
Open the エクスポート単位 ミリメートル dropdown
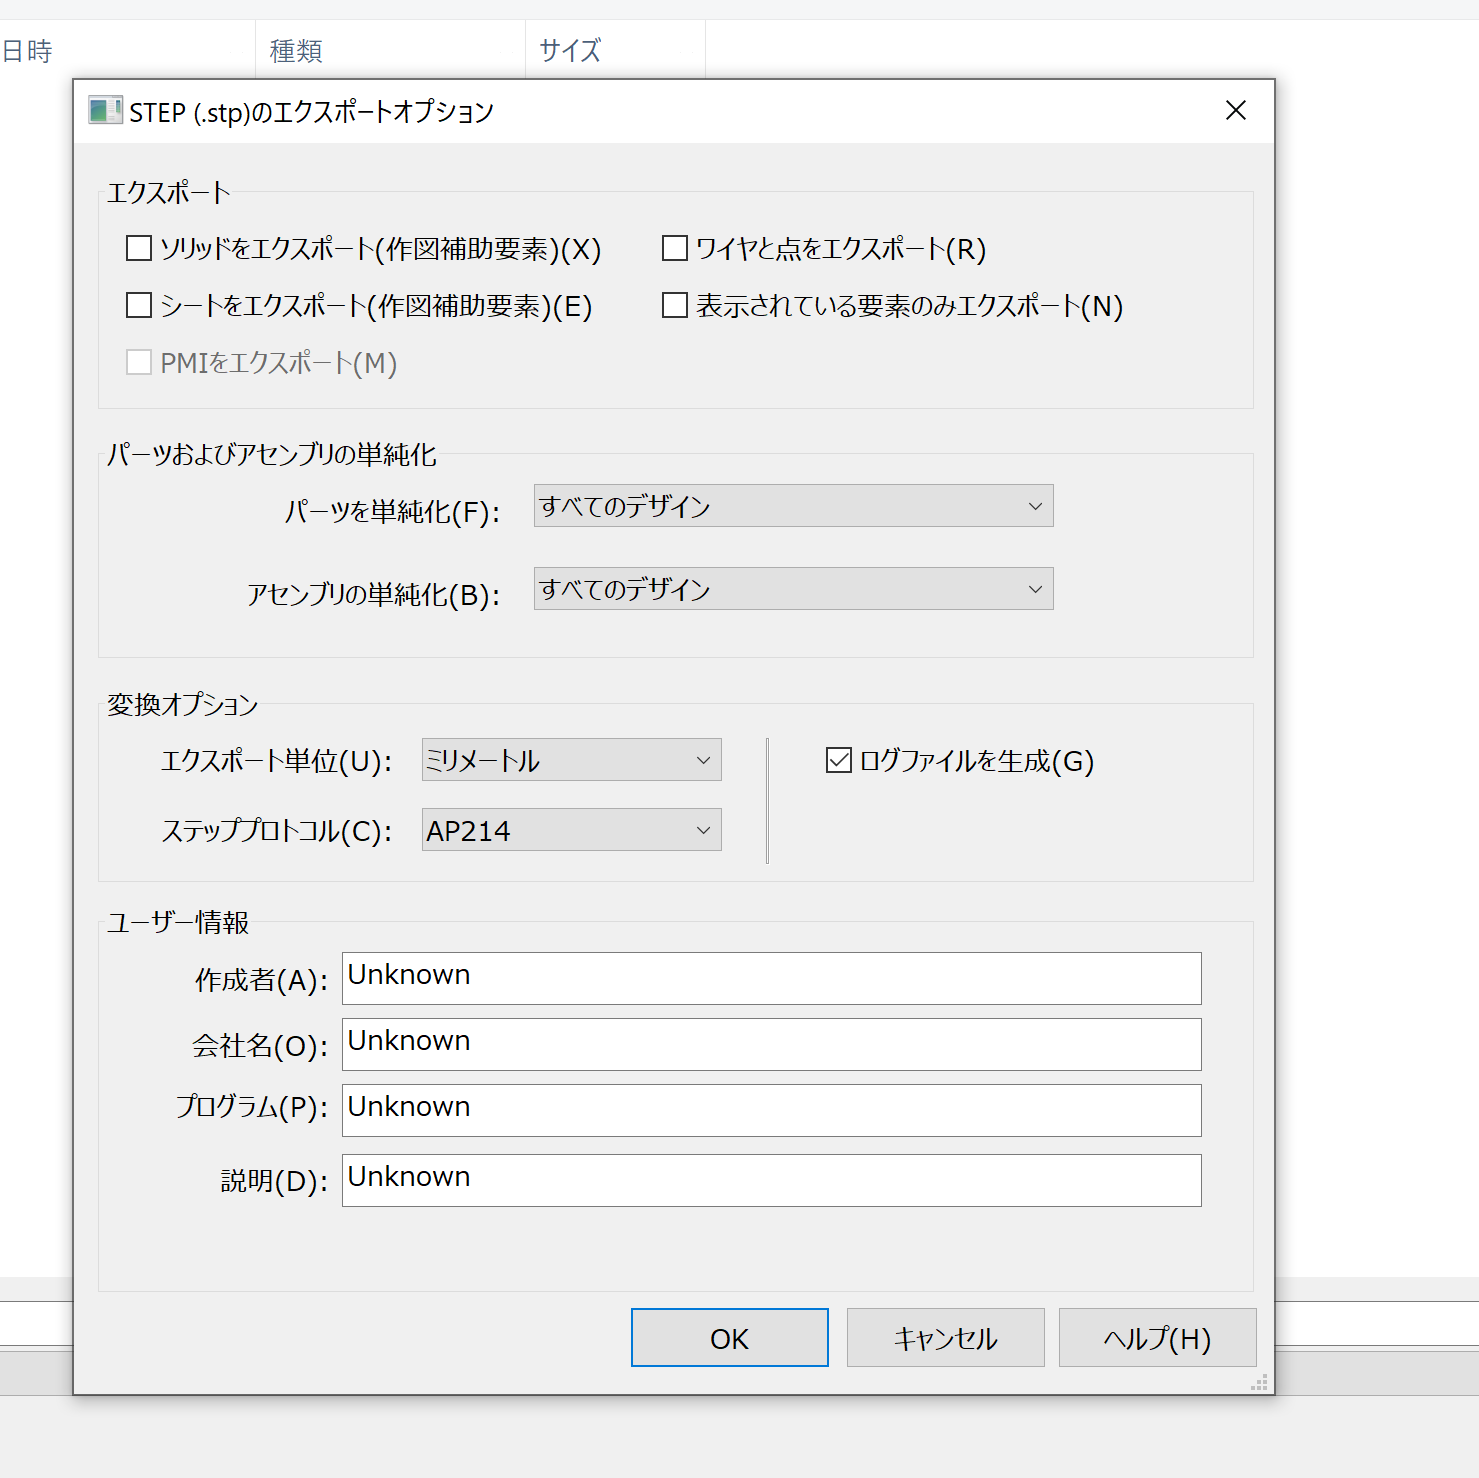point(571,760)
